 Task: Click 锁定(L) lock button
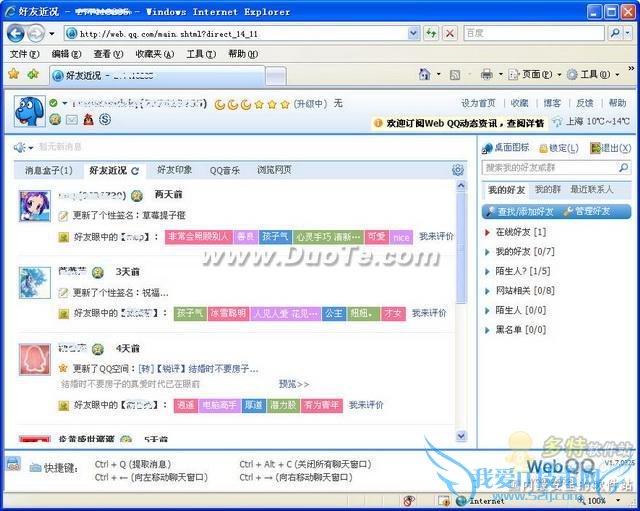559,148
